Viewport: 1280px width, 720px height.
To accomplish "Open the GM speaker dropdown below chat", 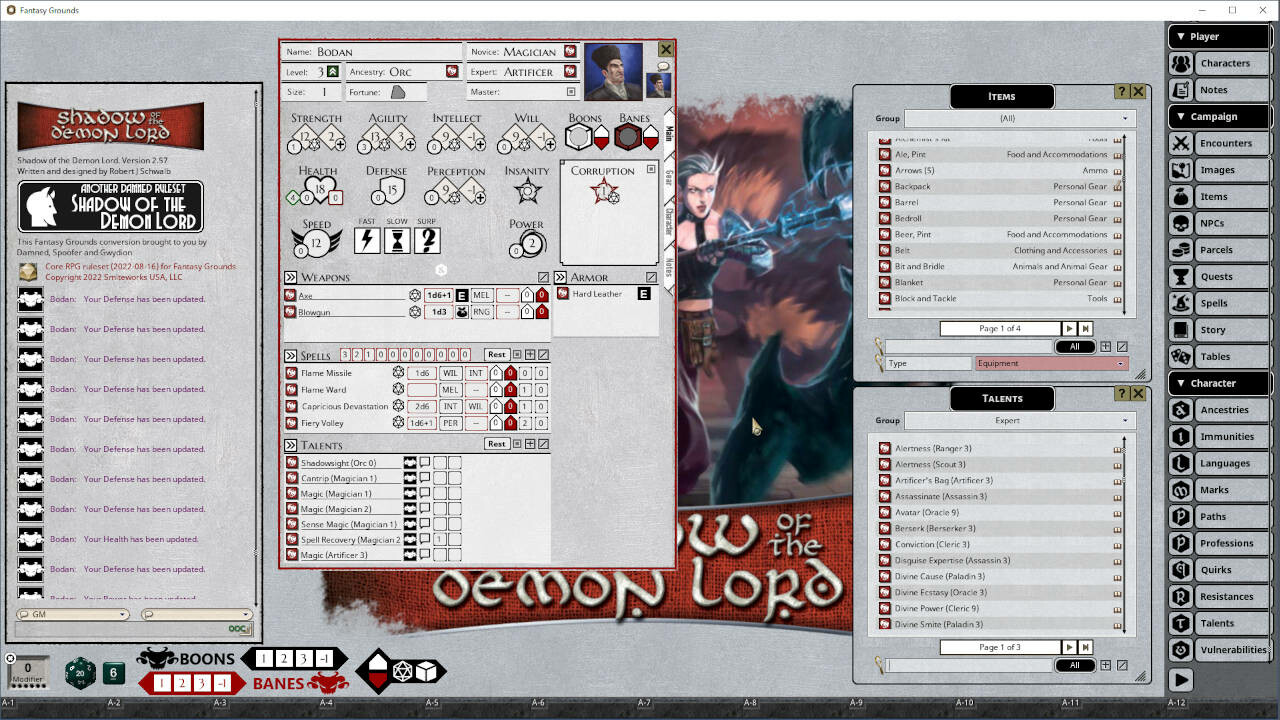I will pos(72,615).
